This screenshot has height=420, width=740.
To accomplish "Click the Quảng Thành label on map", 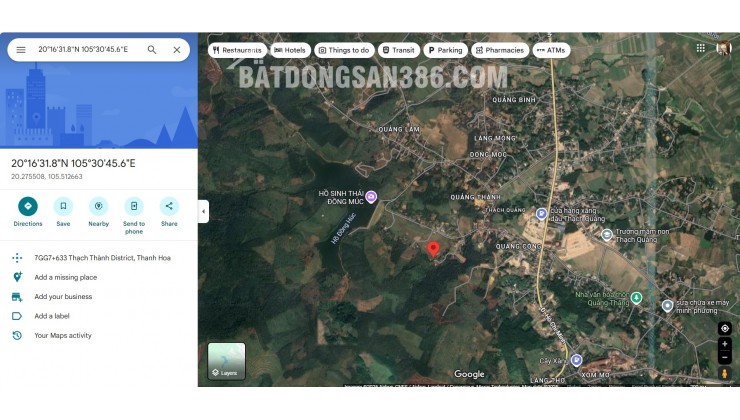I will pos(475,197).
